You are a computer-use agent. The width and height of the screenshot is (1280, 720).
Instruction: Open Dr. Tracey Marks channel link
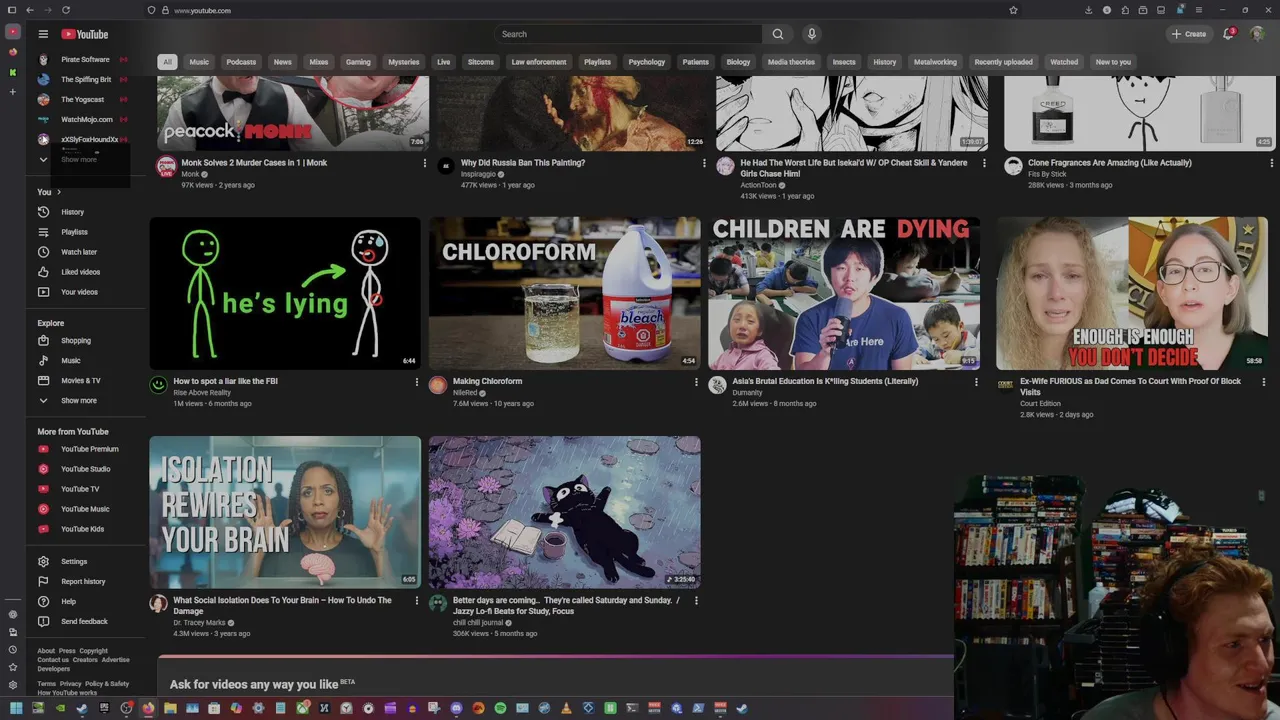[x=199, y=623]
